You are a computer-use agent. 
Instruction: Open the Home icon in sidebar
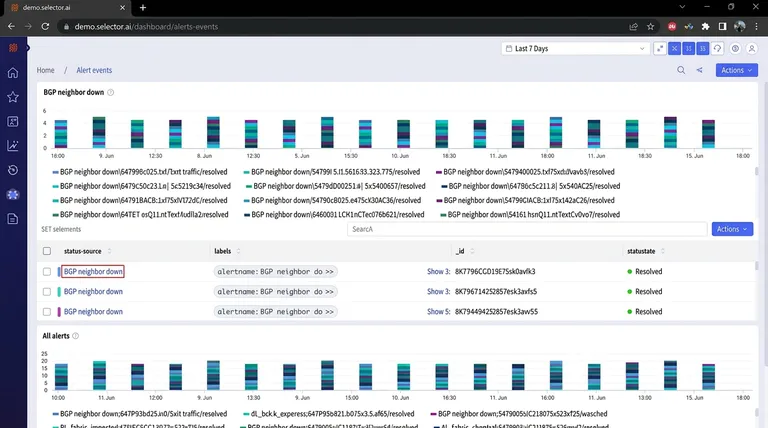point(13,72)
